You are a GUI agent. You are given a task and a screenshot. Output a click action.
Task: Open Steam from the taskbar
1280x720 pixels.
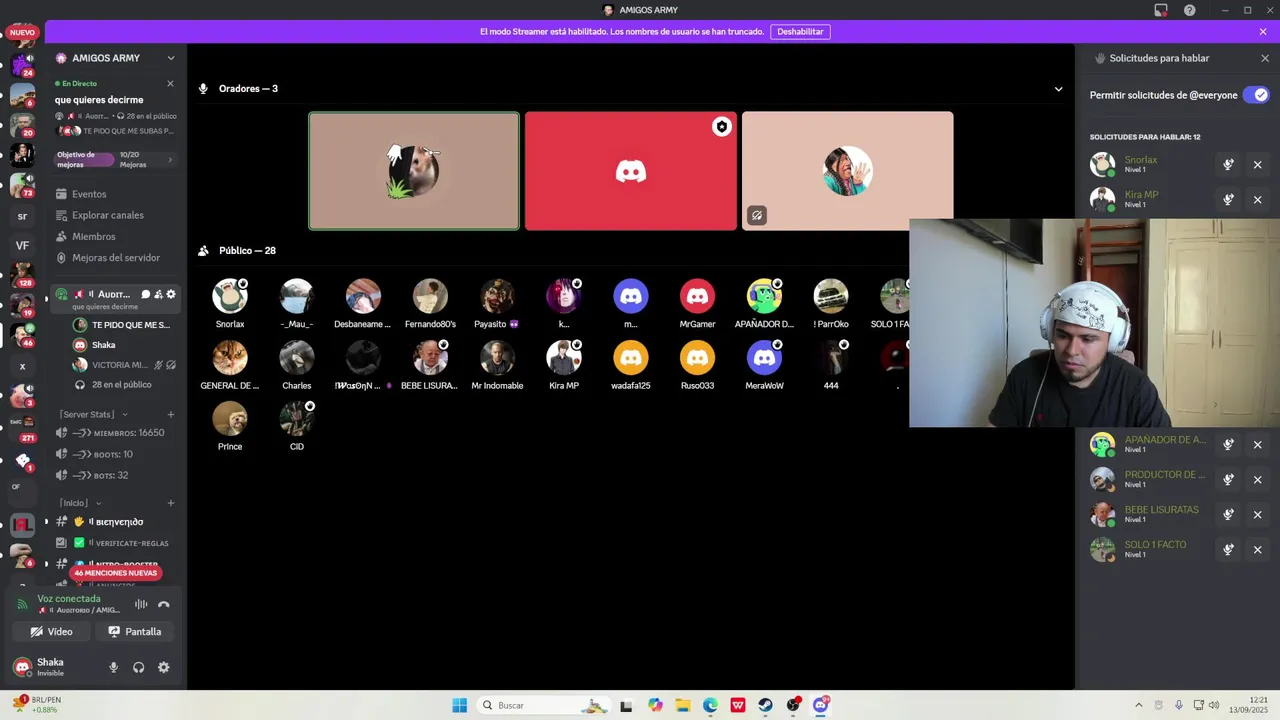765,705
